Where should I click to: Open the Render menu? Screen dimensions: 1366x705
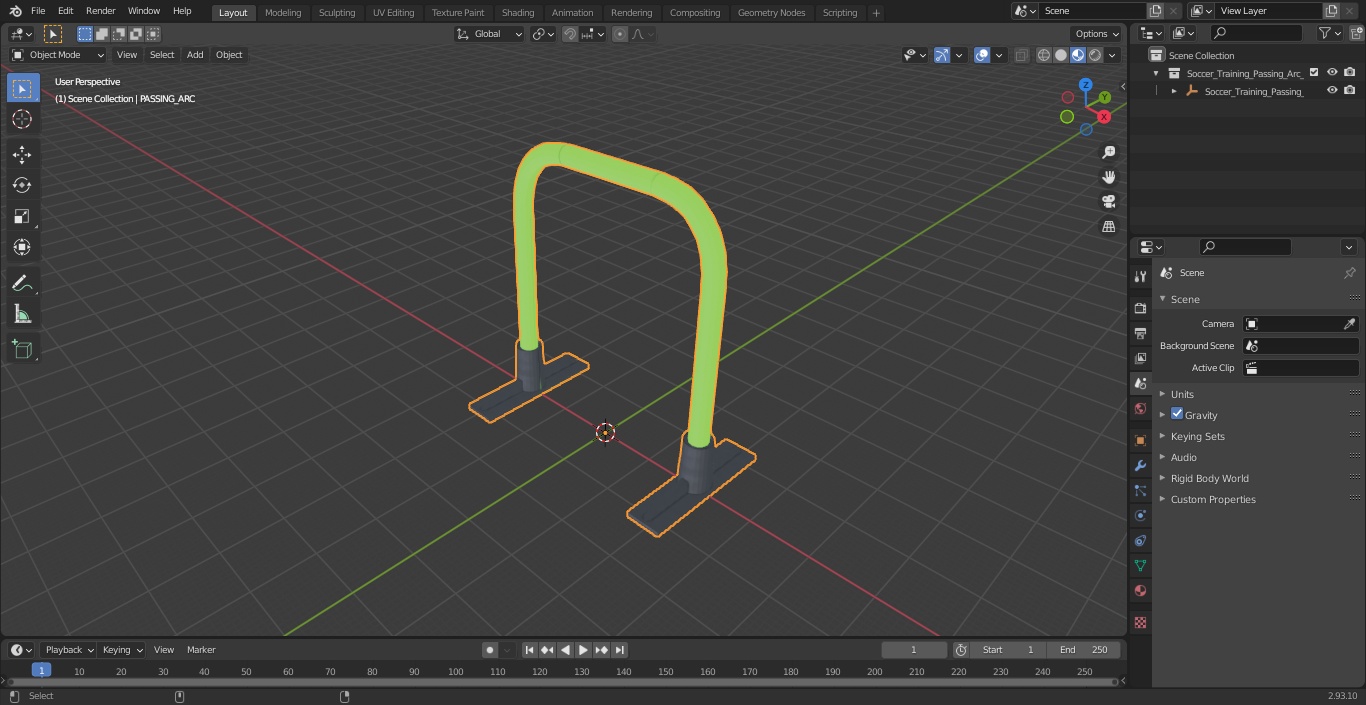tap(100, 11)
